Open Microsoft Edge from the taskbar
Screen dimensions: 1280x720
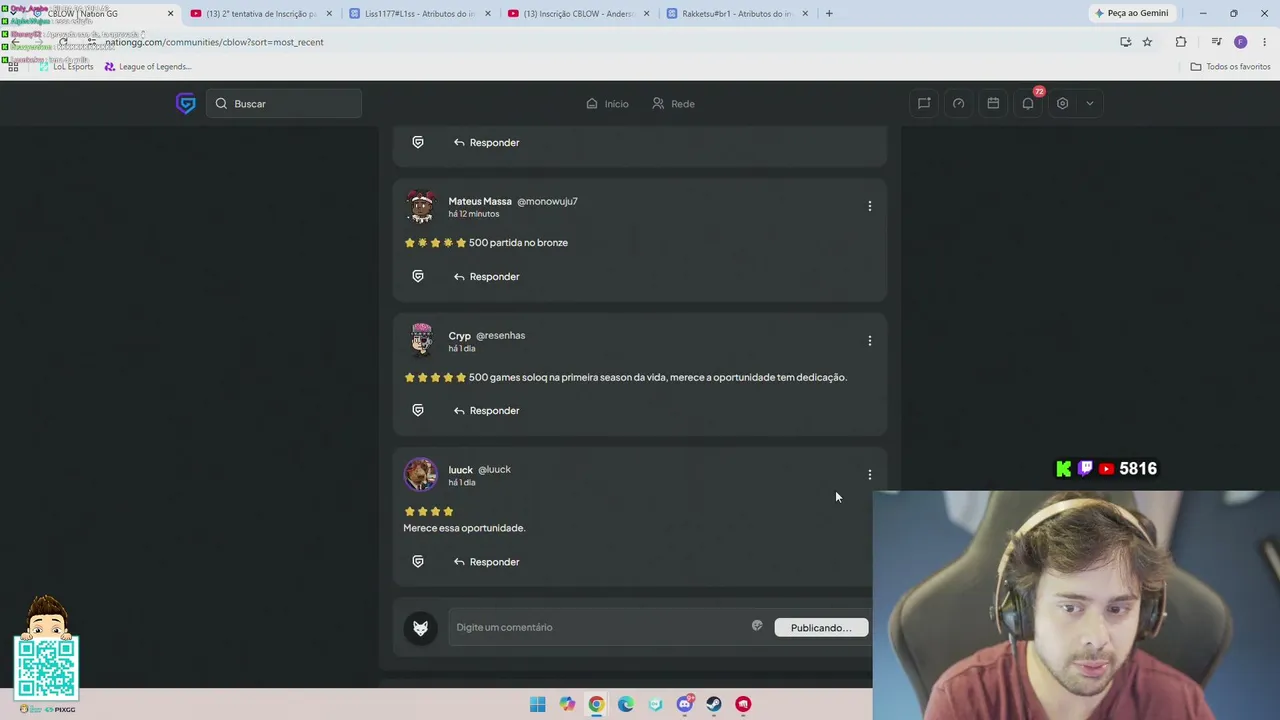point(626,704)
